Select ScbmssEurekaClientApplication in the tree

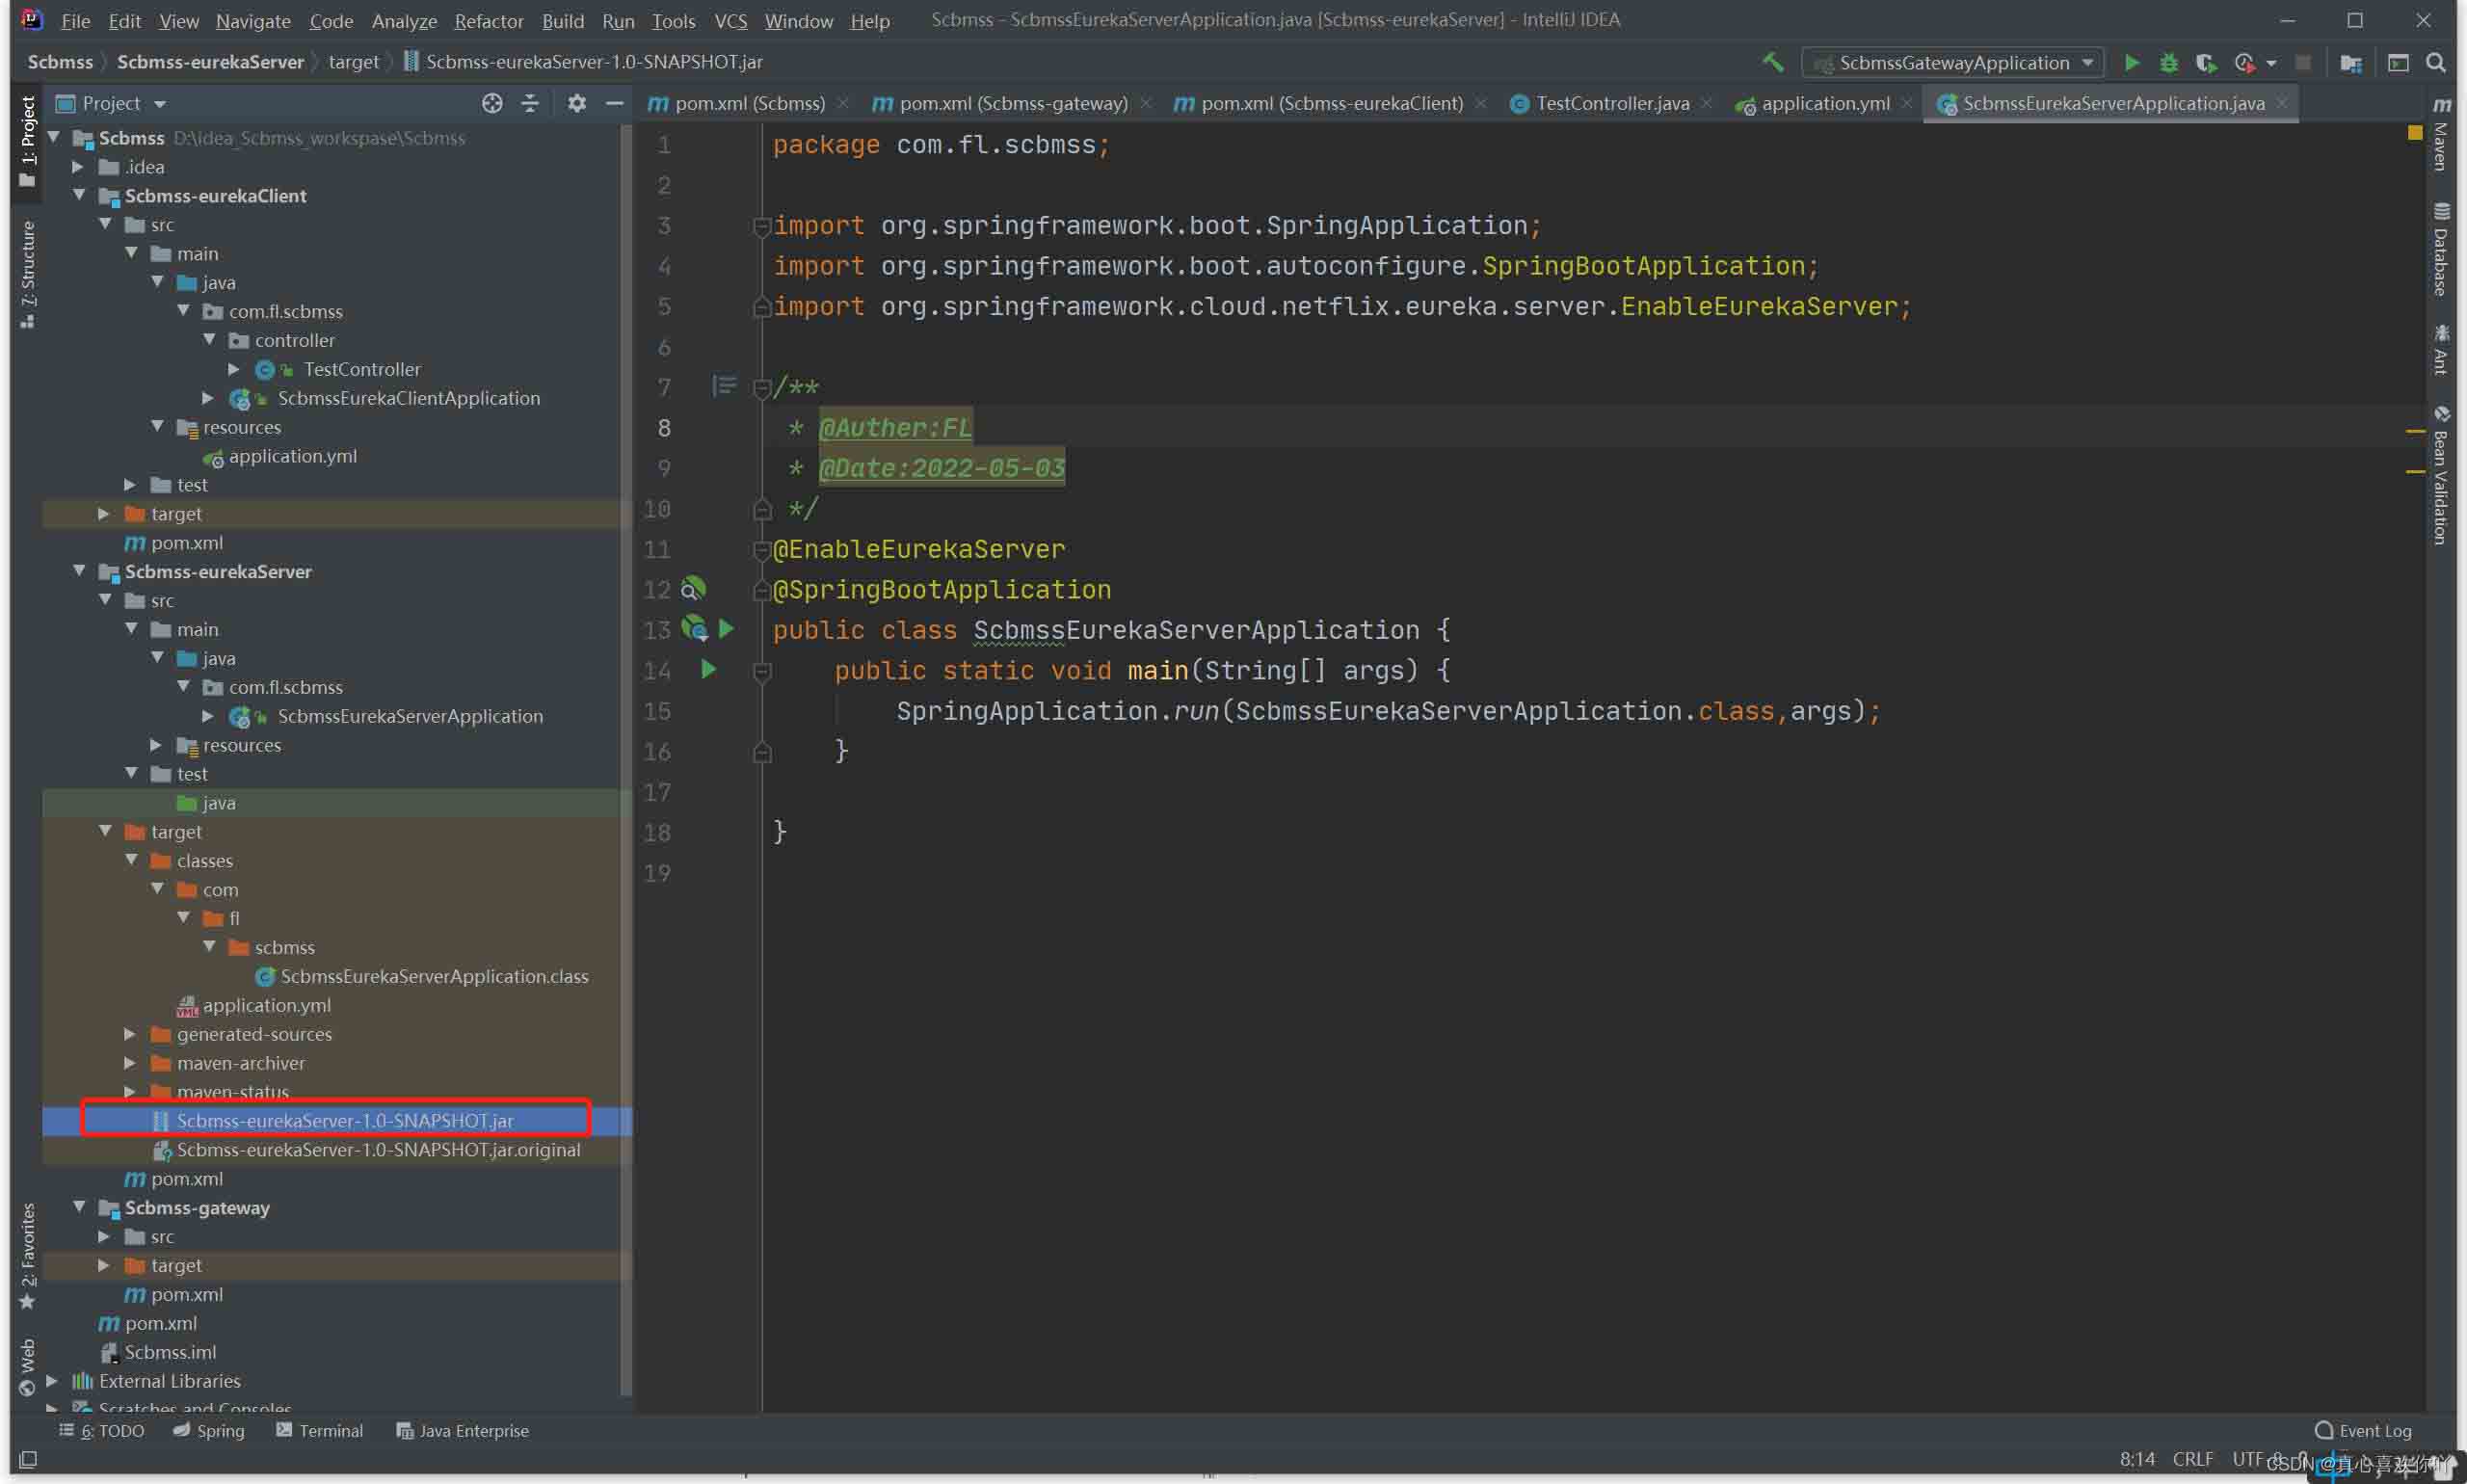click(408, 398)
